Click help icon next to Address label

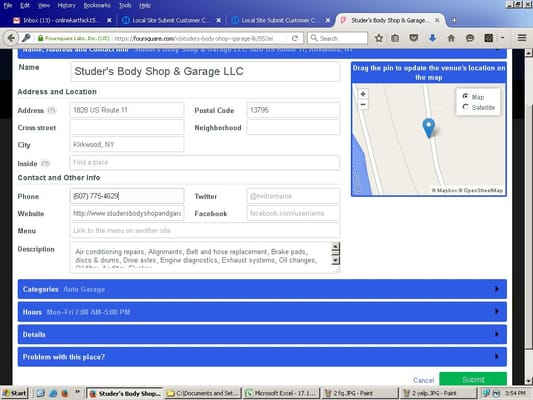[x=51, y=110]
